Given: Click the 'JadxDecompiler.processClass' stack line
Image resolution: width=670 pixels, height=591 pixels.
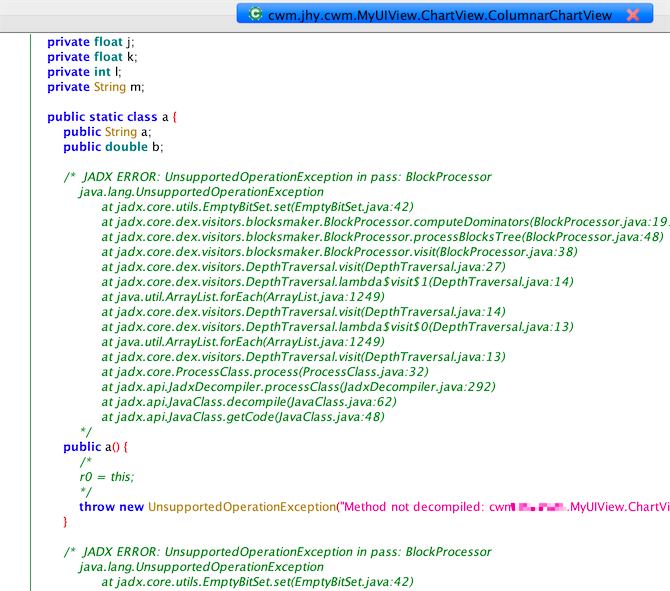Looking at the screenshot, I should click(298, 387).
